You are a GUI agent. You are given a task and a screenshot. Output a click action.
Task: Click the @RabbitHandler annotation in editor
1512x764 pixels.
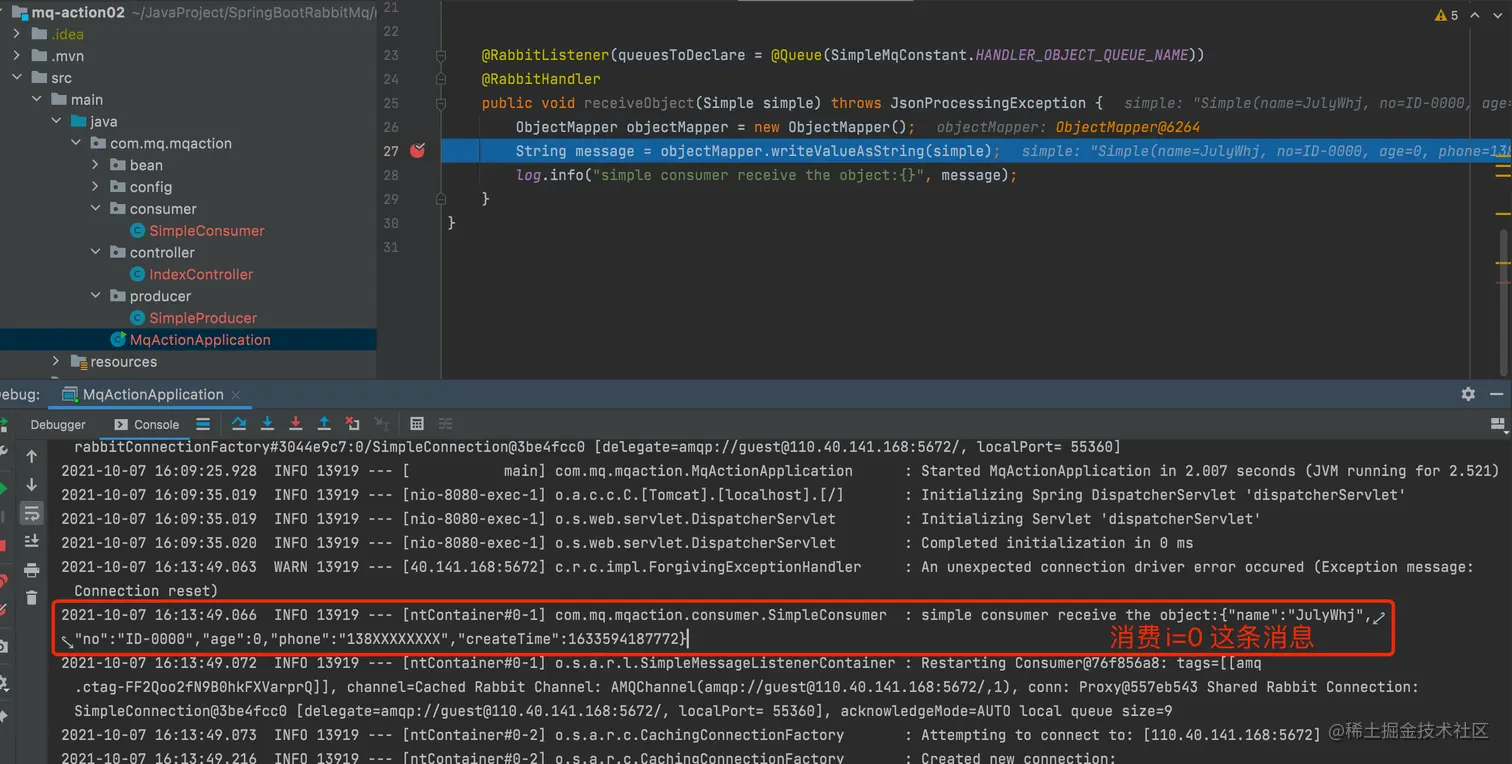(541, 79)
